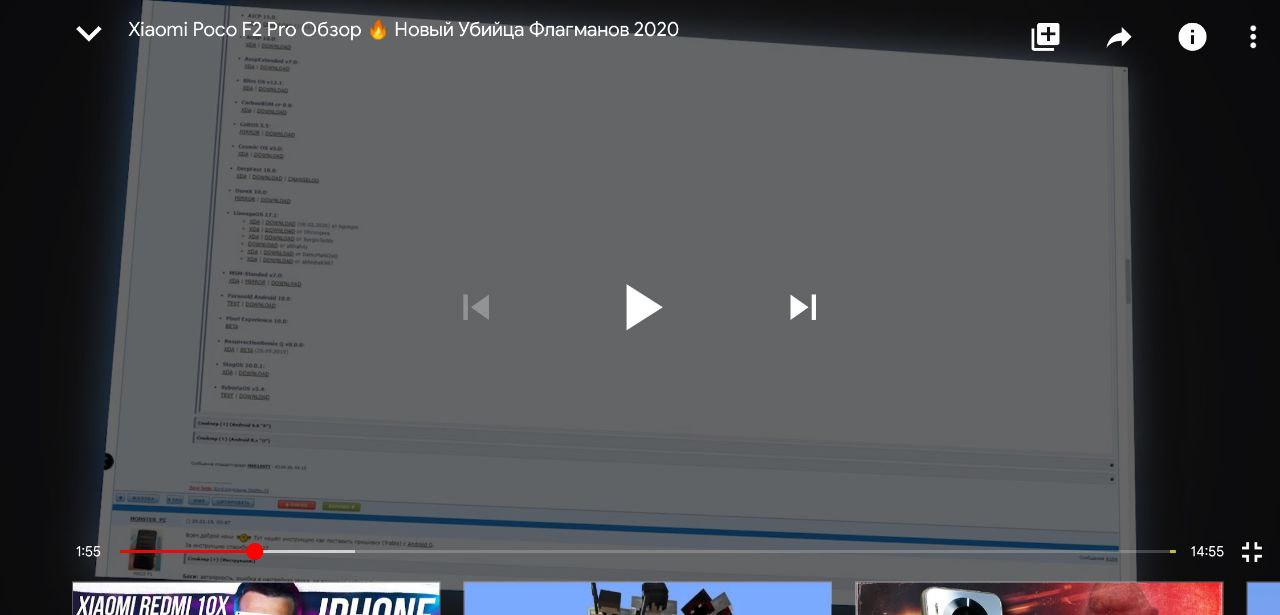Viewport: 1280px width, 615px height.
Task: Click the red scrubber handle on progress bar
Action: [x=255, y=551]
